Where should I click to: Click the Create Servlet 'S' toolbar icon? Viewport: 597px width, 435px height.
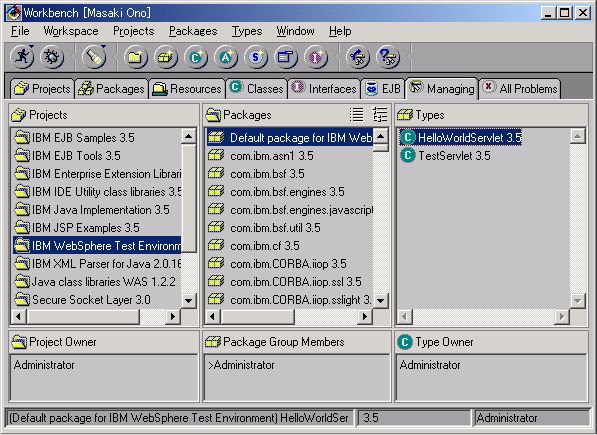coord(256,57)
